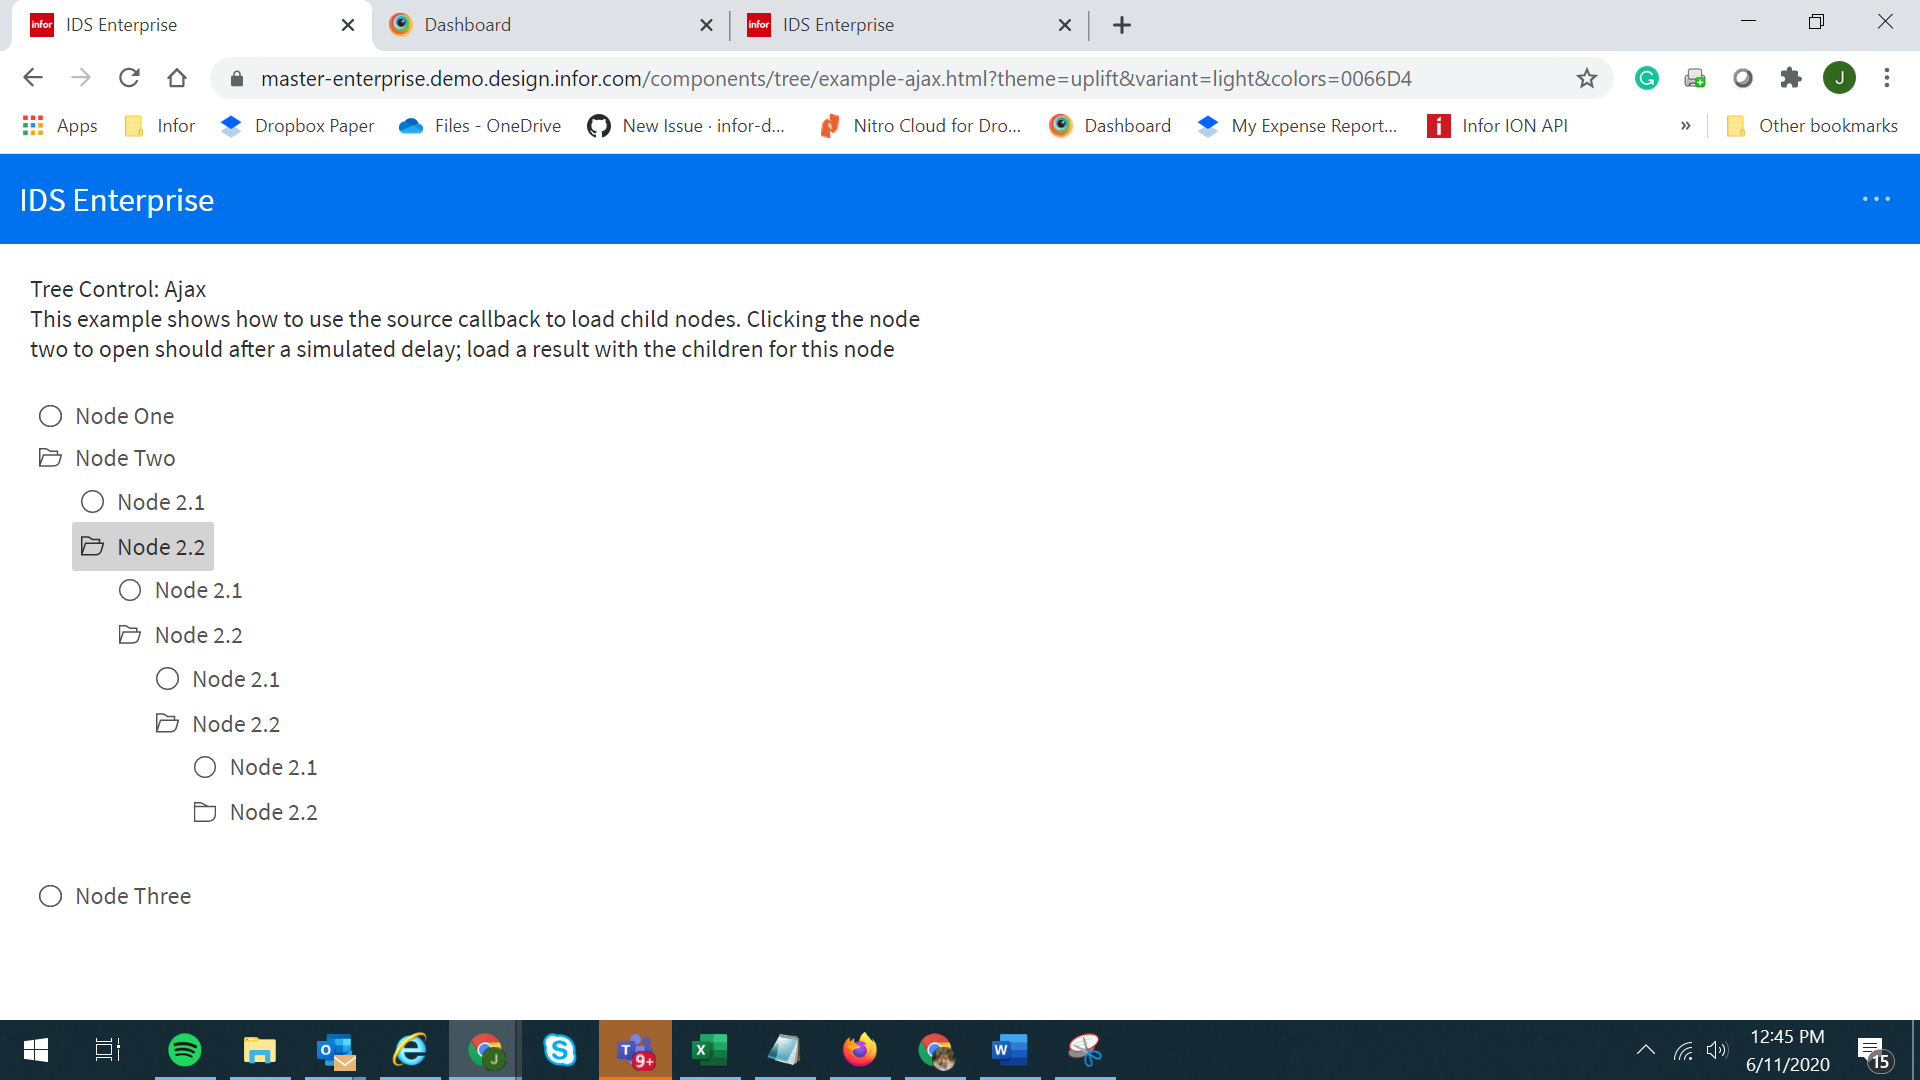Select the Node Three circle
Screen dimensions: 1920x1080
click(50, 896)
